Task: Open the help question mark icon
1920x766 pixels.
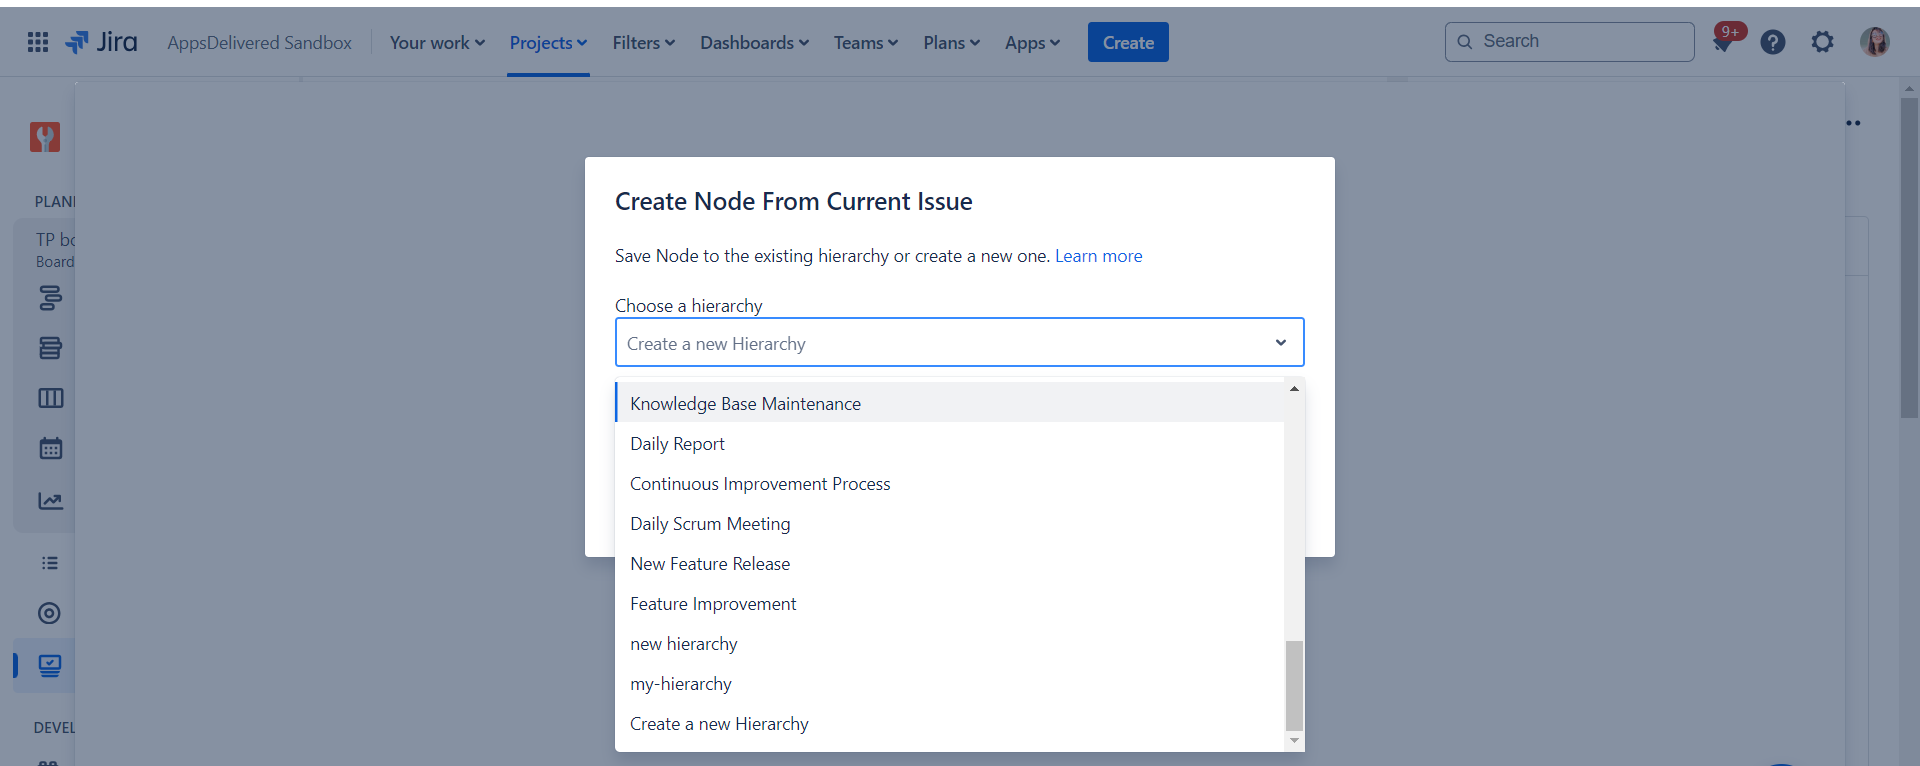Action: [1772, 42]
